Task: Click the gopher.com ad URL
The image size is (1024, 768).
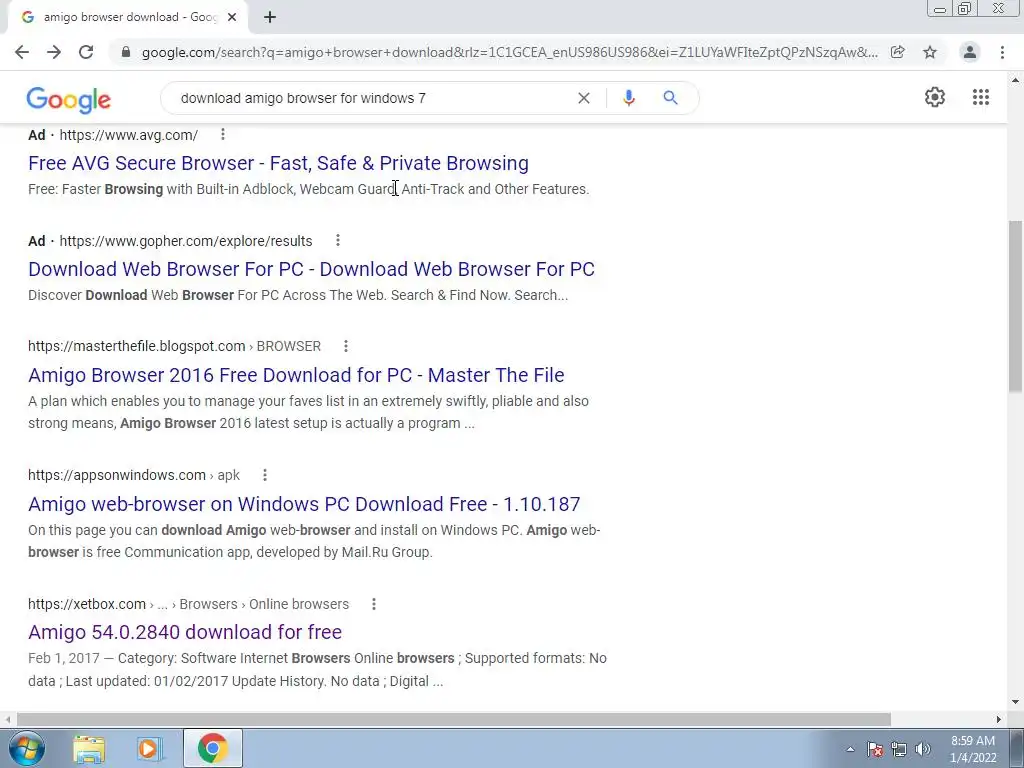Action: point(185,241)
